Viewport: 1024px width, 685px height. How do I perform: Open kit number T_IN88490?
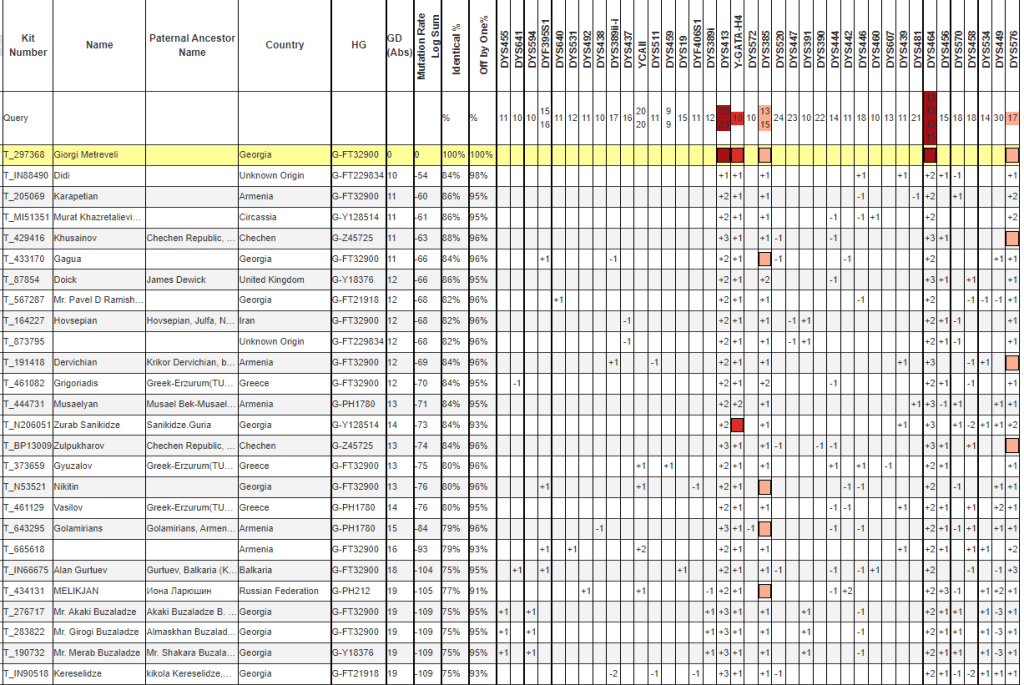(25, 176)
